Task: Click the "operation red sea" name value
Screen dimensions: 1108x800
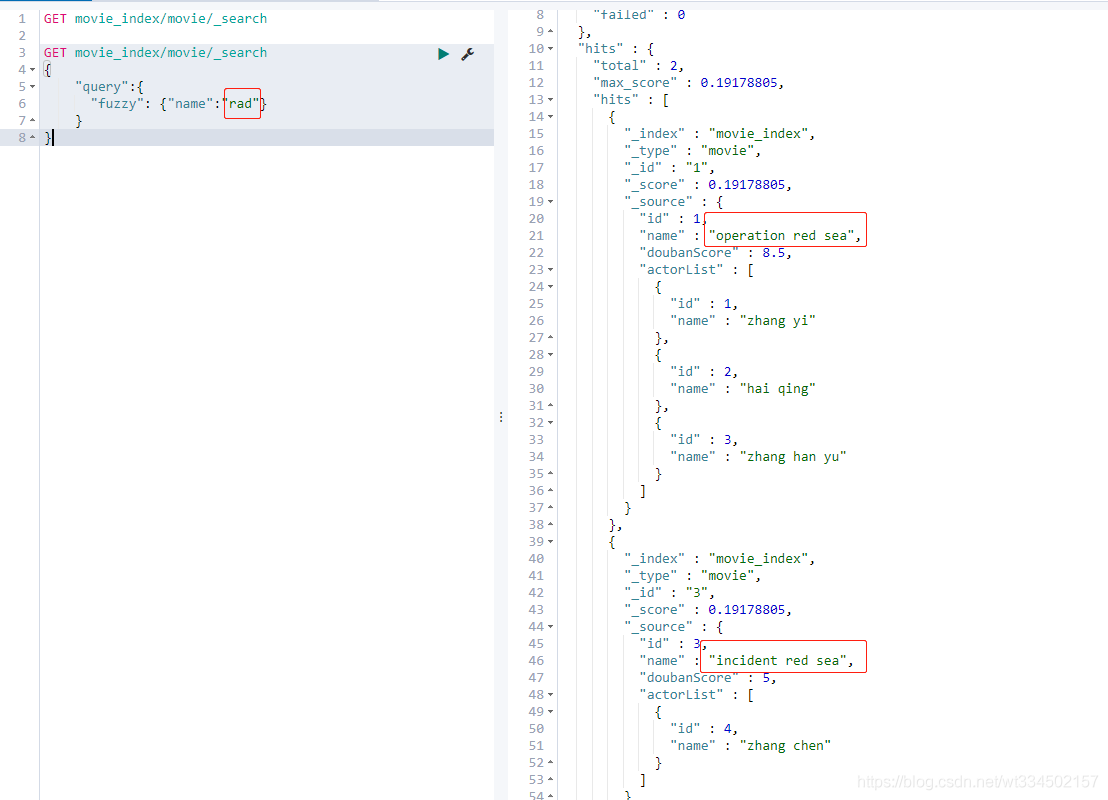Action: 781,236
